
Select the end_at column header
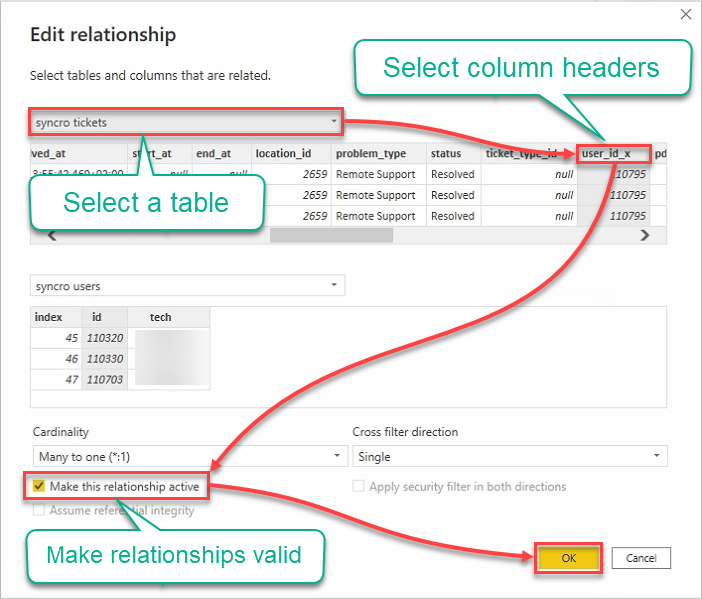tap(222, 154)
